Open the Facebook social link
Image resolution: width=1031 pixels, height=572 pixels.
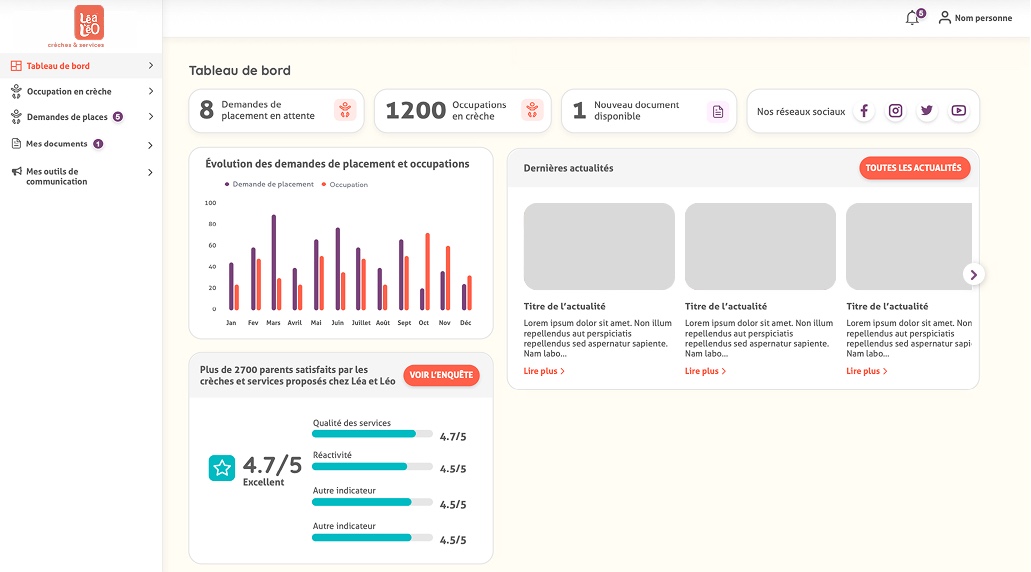click(864, 111)
